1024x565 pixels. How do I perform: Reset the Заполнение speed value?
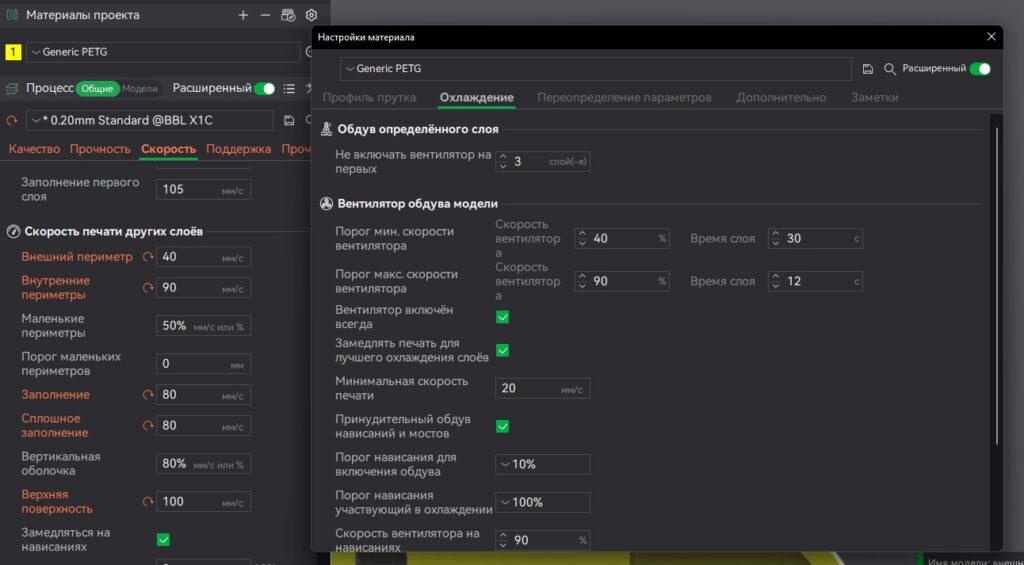click(x=148, y=395)
